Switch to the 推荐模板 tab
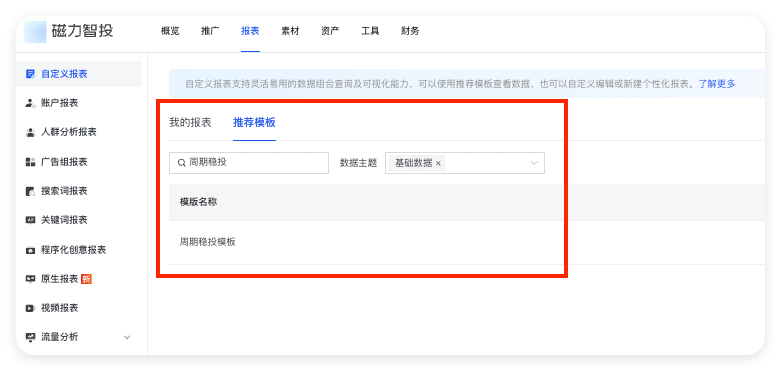Image resolution: width=780 pixels, height=370 pixels. [254, 122]
